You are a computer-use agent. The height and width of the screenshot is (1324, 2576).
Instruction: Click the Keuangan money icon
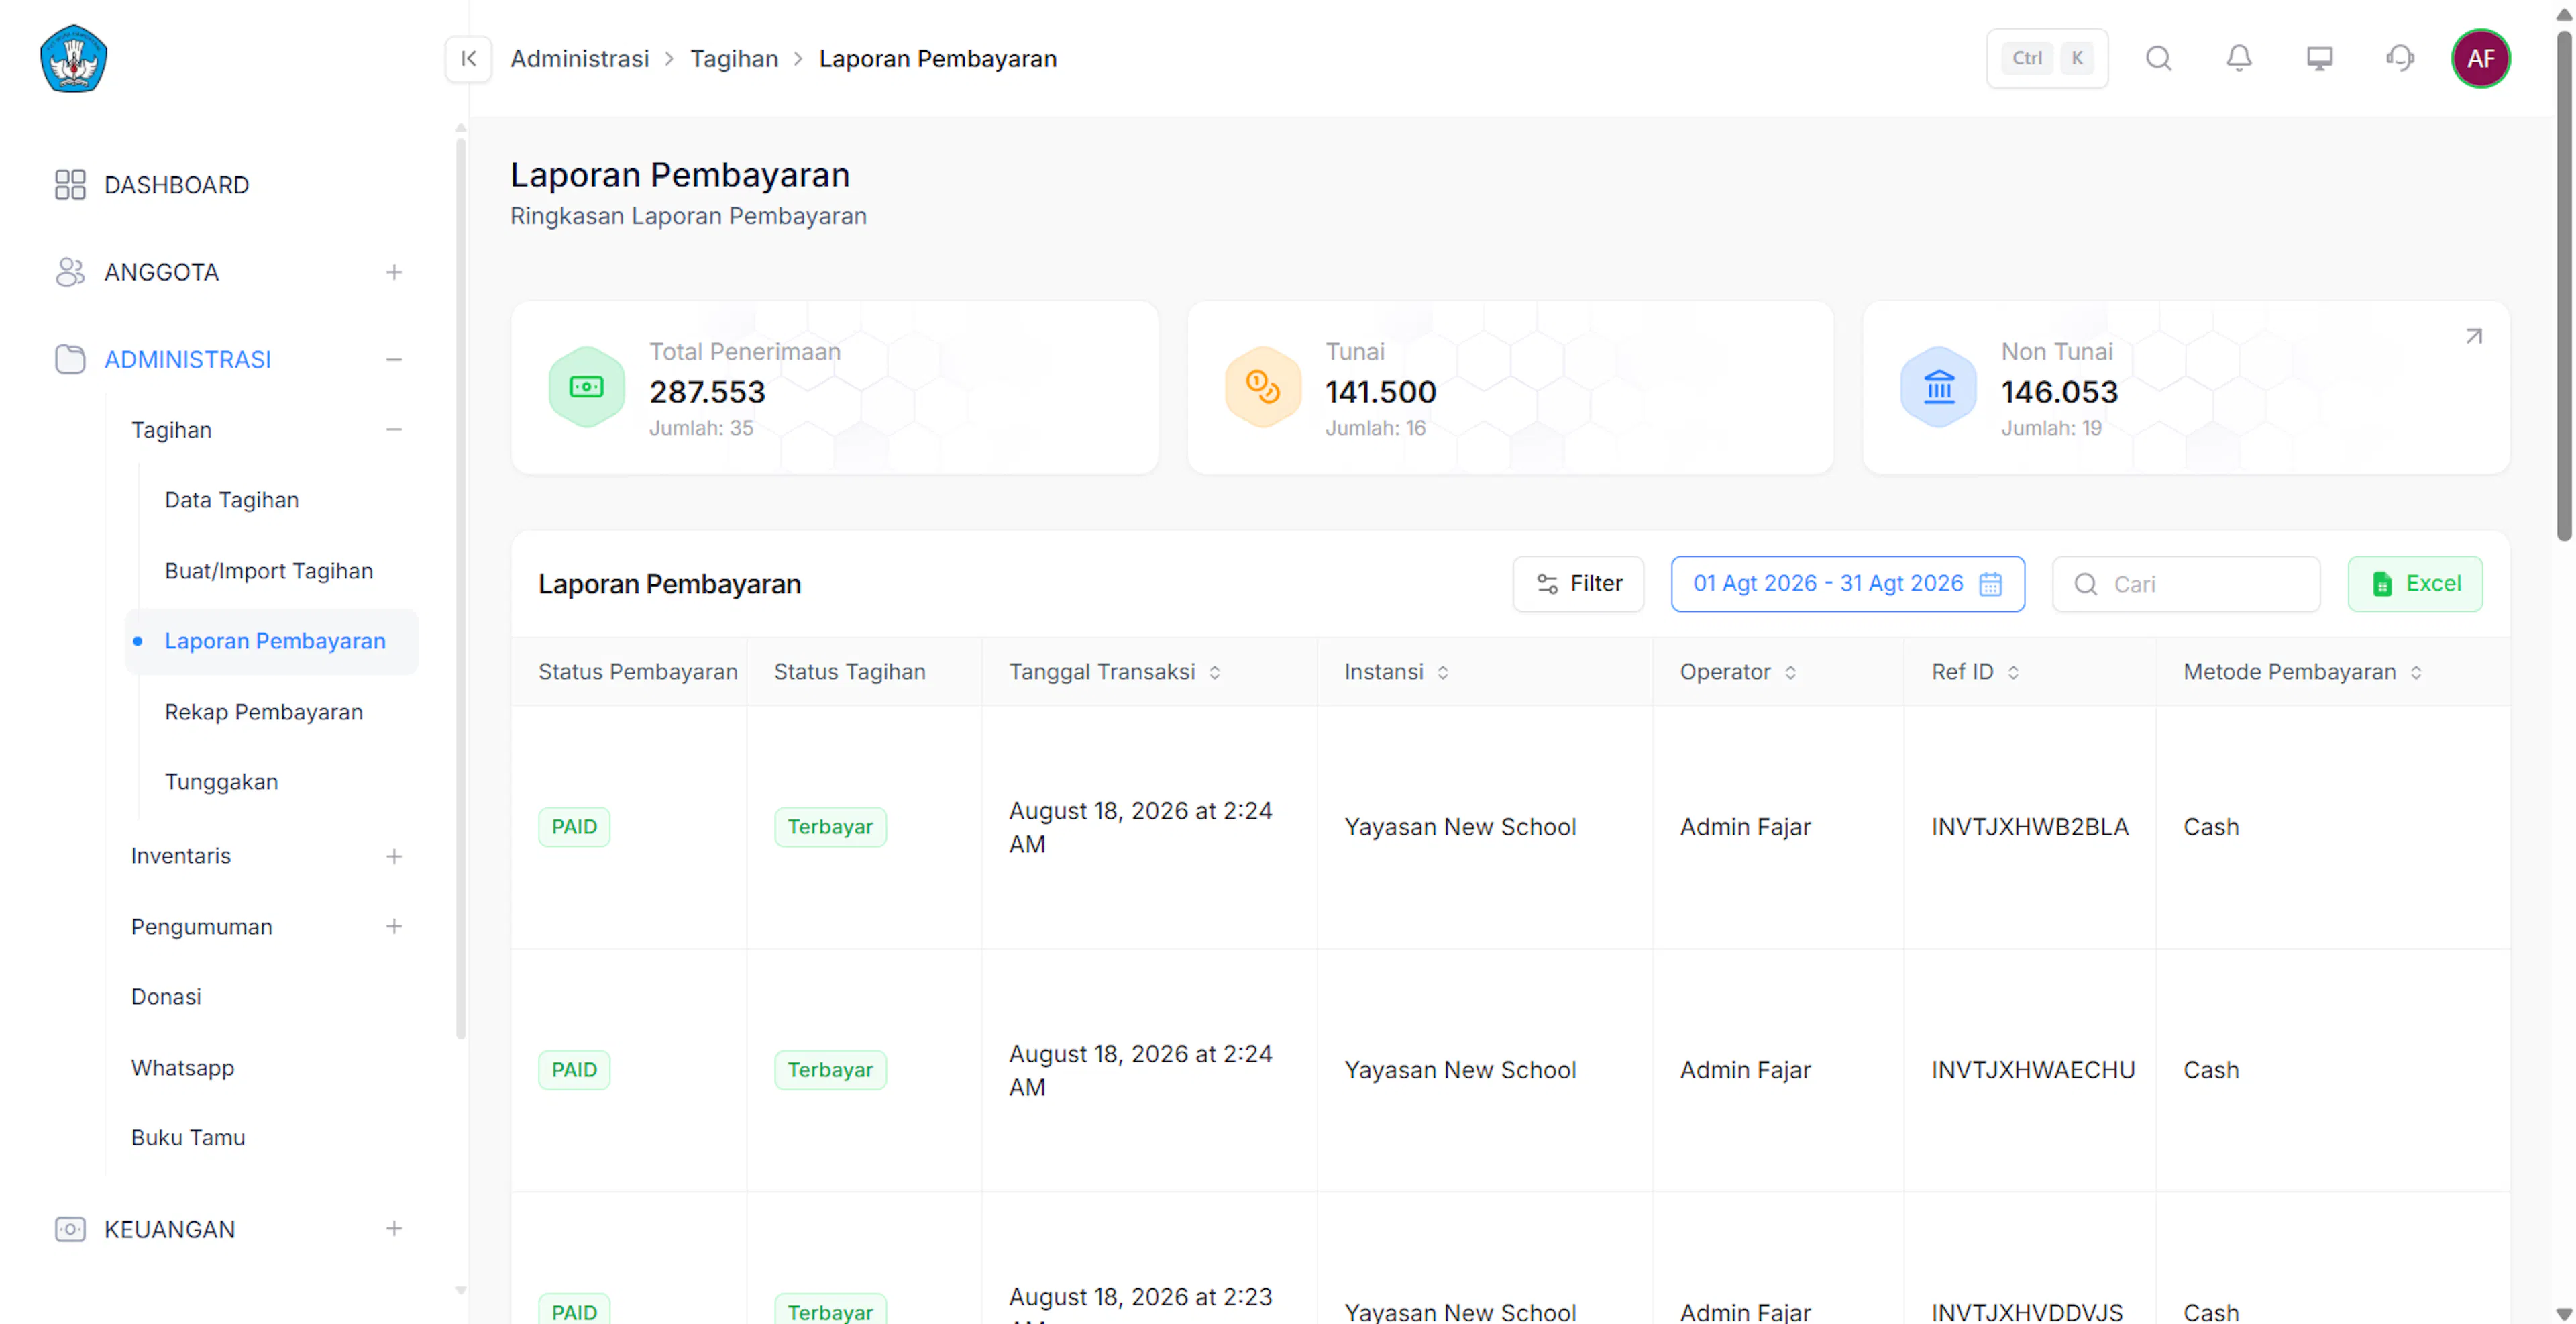(x=70, y=1229)
